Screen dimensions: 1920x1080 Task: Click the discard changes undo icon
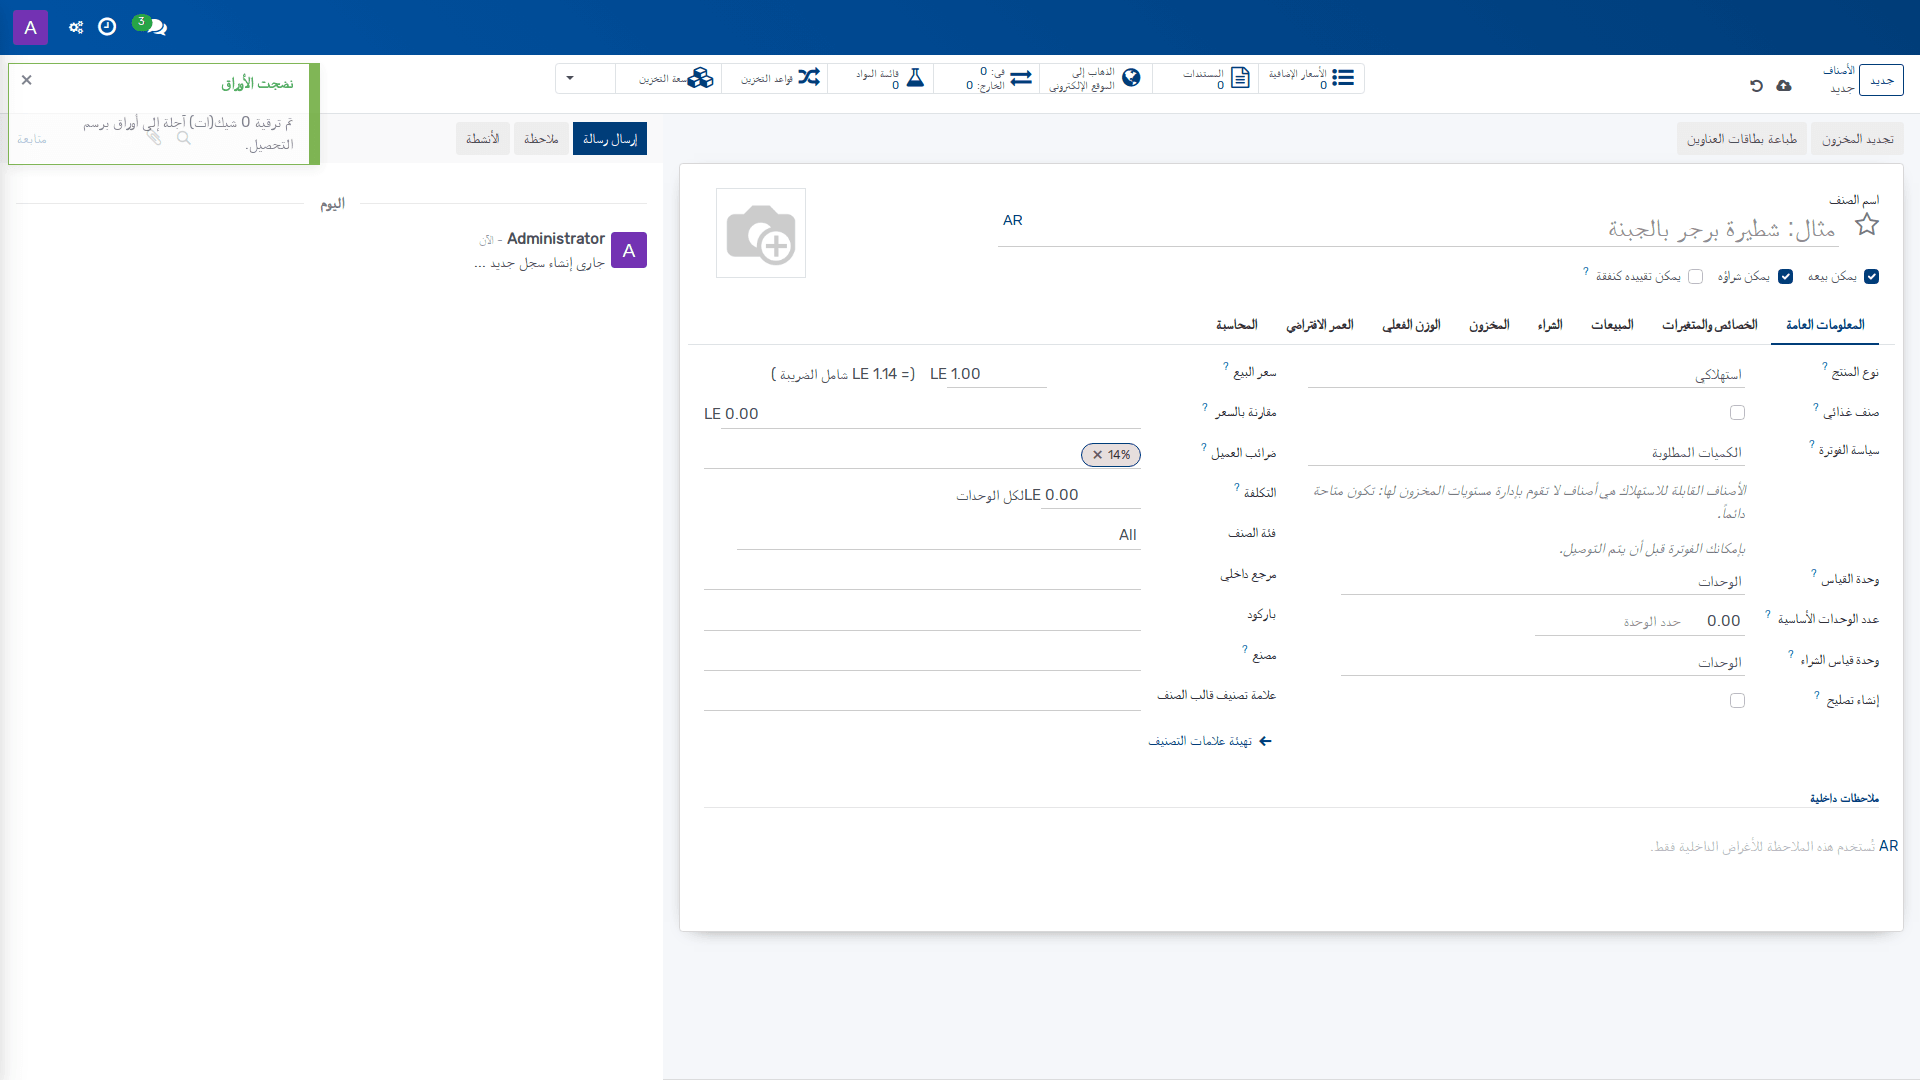(x=1756, y=86)
